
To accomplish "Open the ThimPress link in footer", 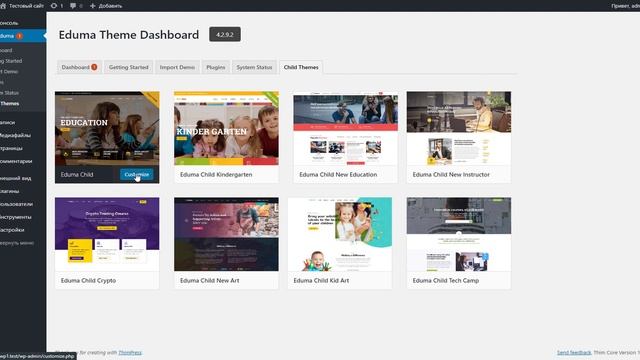I will tap(130, 352).
